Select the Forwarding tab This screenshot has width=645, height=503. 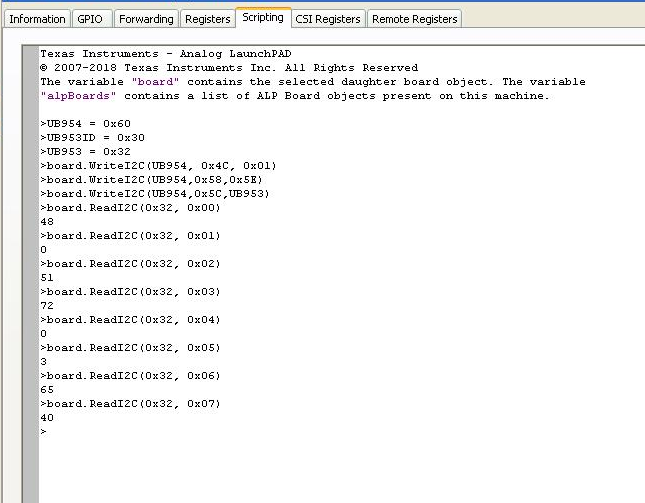click(x=146, y=19)
